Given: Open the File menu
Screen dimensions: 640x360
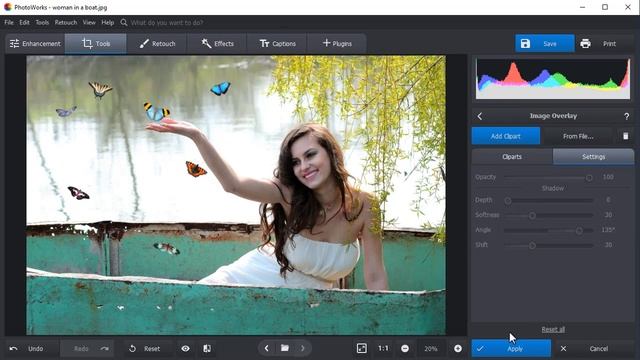Looking at the screenshot, I should click(x=9, y=22).
